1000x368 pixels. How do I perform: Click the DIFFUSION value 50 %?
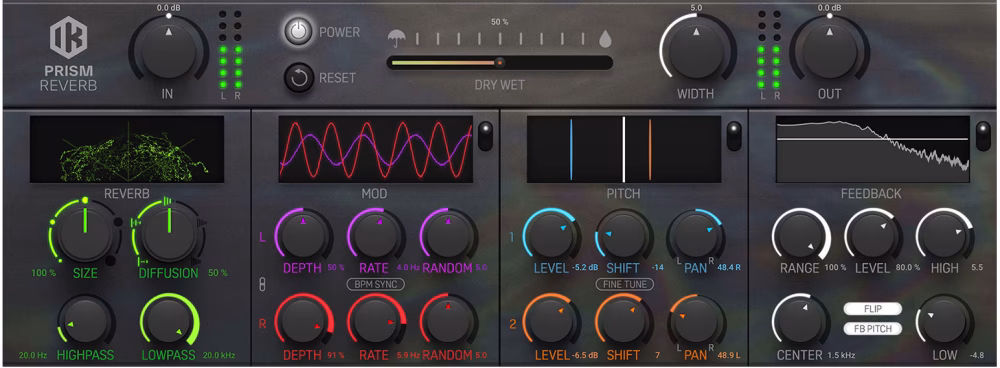point(217,273)
